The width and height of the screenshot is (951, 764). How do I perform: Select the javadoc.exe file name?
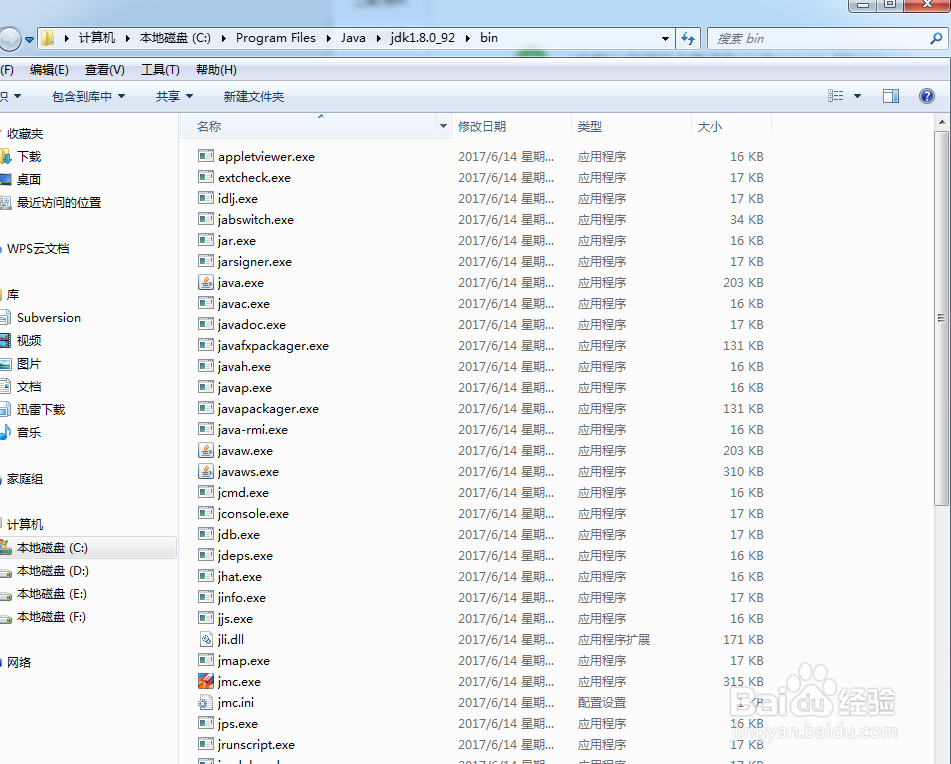[x=252, y=324]
